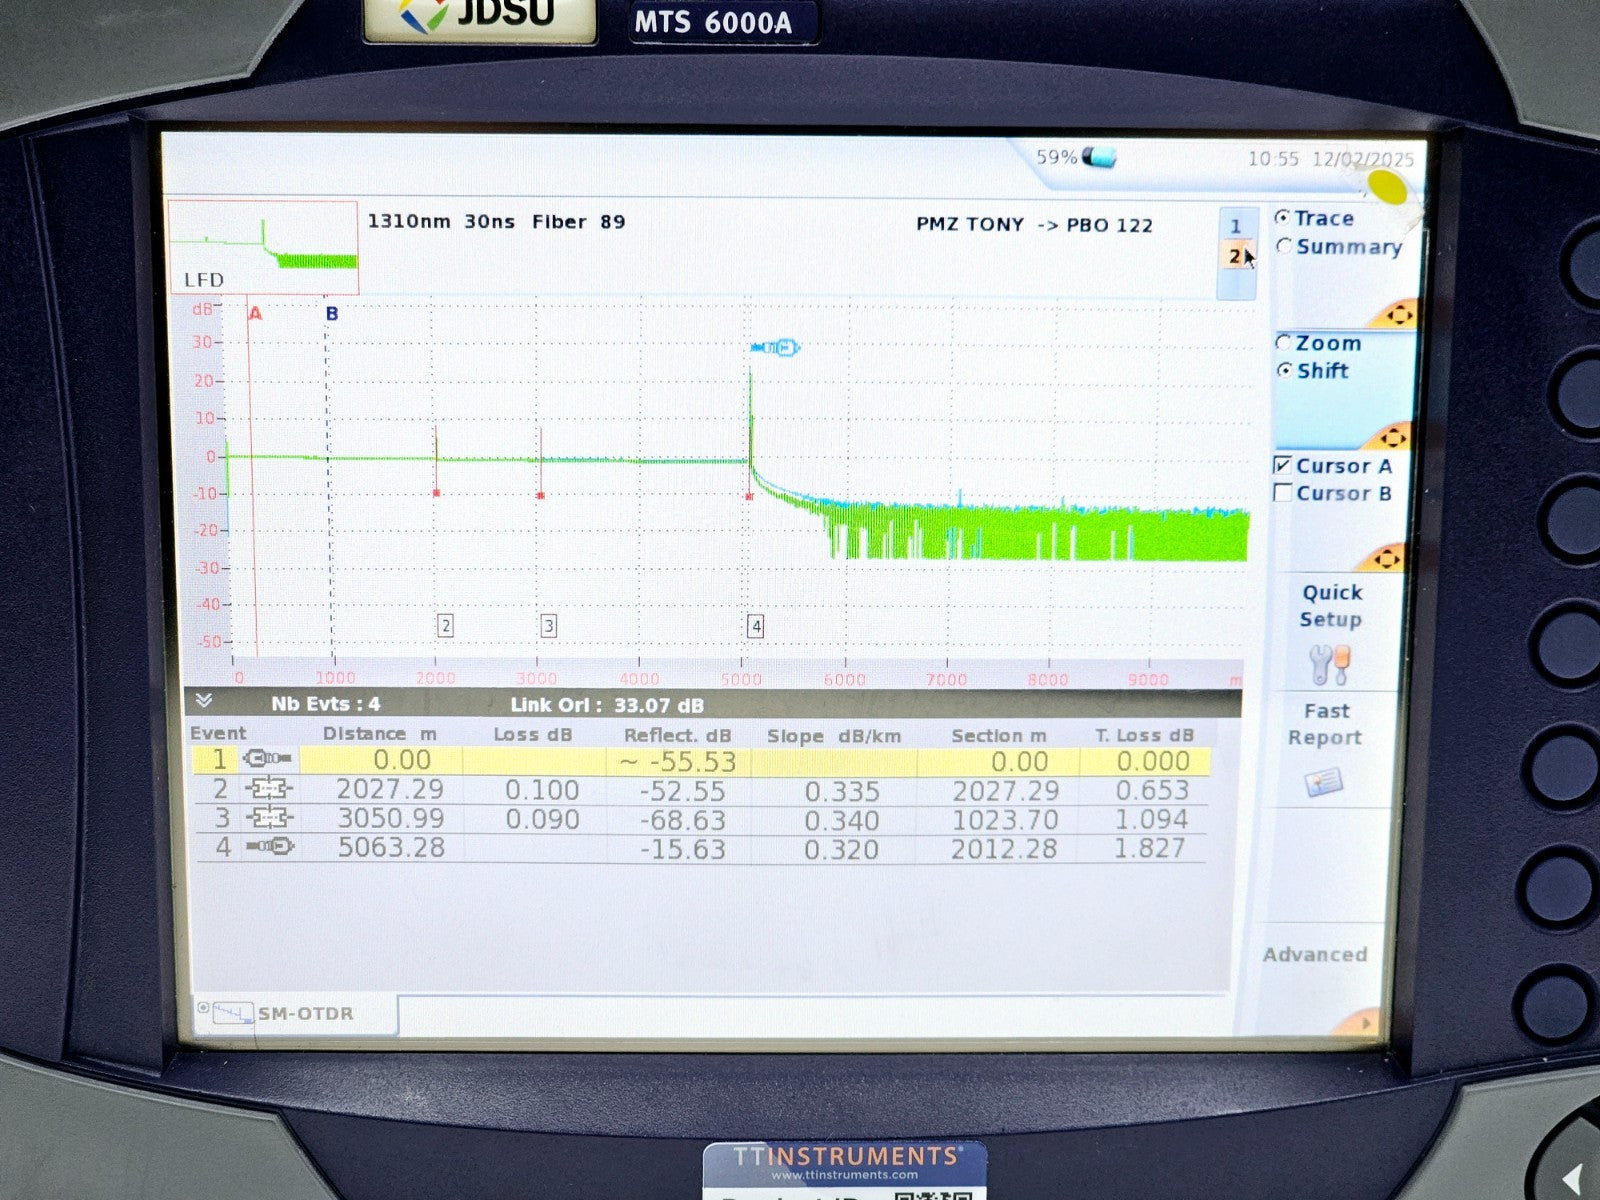Image resolution: width=1600 pixels, height=1200 pixels.
Task: Enable the Cursor B checkbox
Action: (1283, 493)
